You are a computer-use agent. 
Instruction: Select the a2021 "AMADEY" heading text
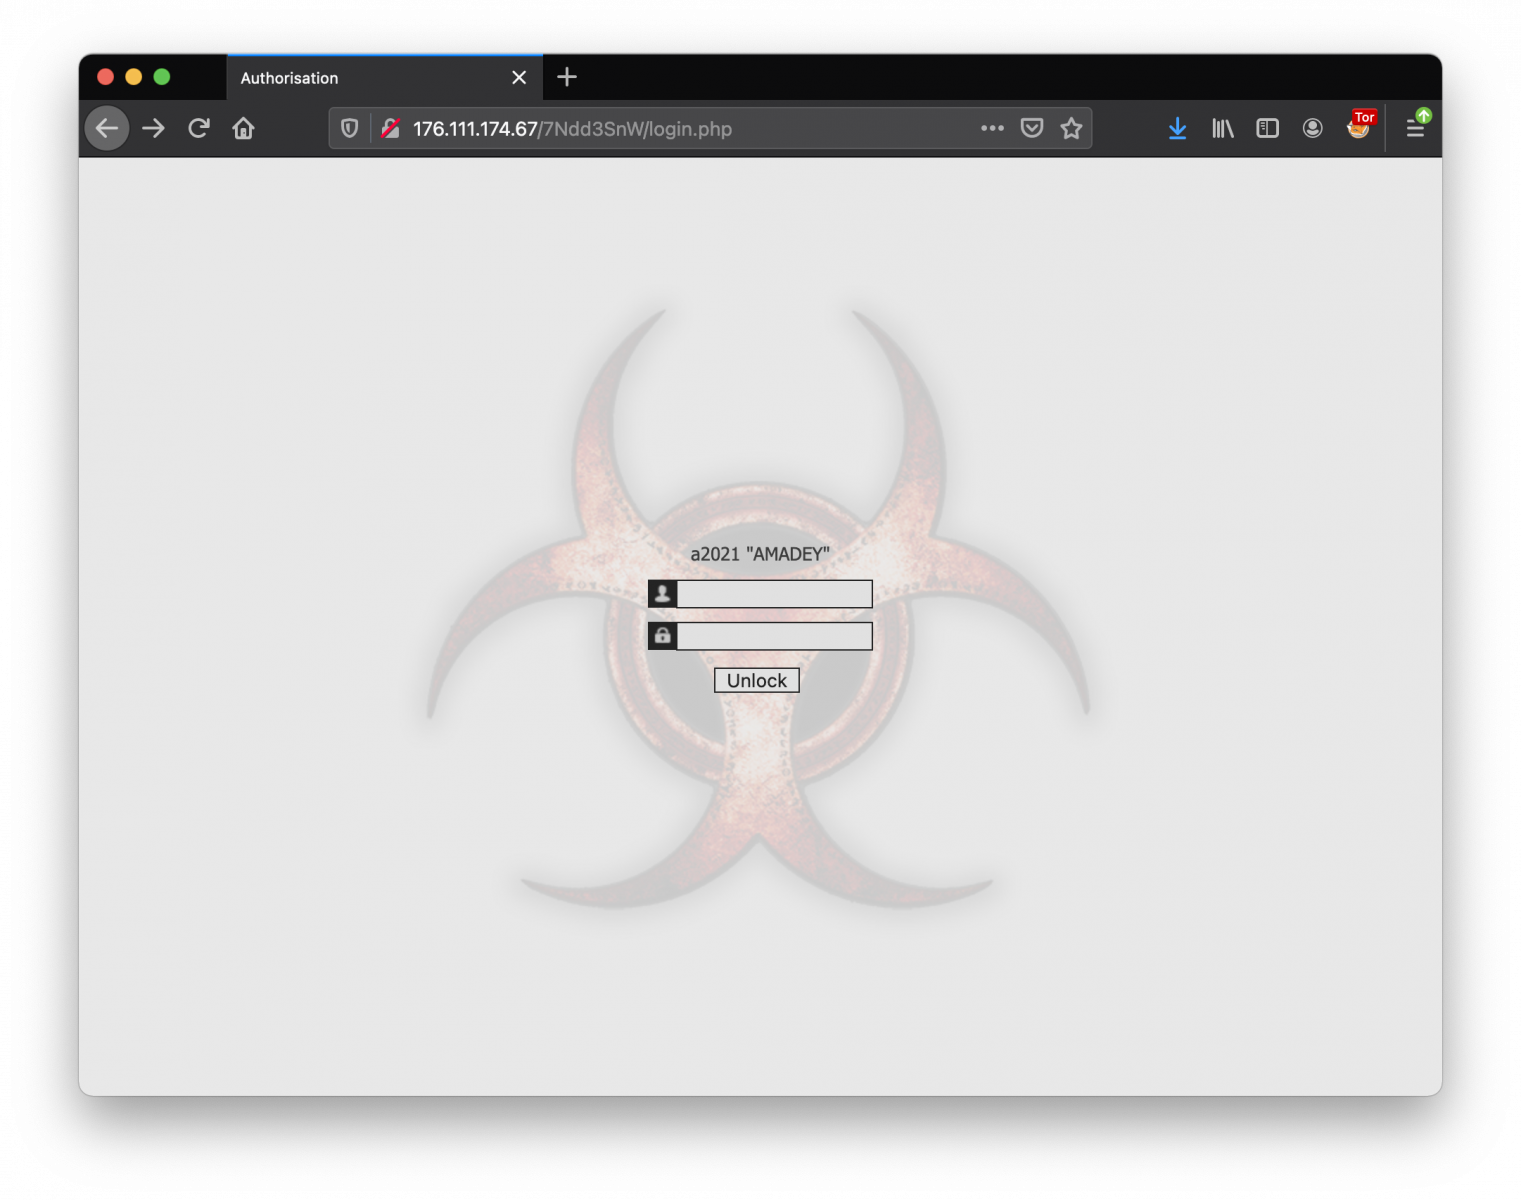(x=760, y=554)
